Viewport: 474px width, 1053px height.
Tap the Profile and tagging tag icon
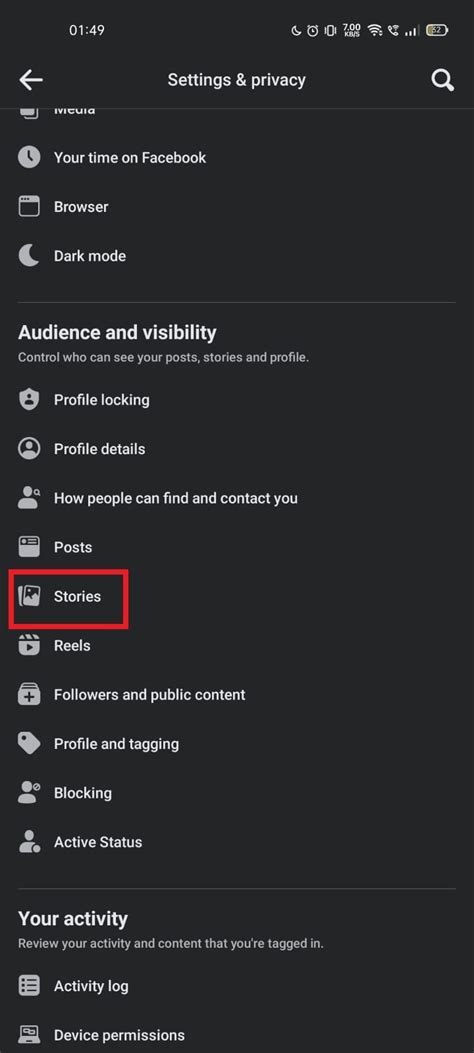(29, 743)
